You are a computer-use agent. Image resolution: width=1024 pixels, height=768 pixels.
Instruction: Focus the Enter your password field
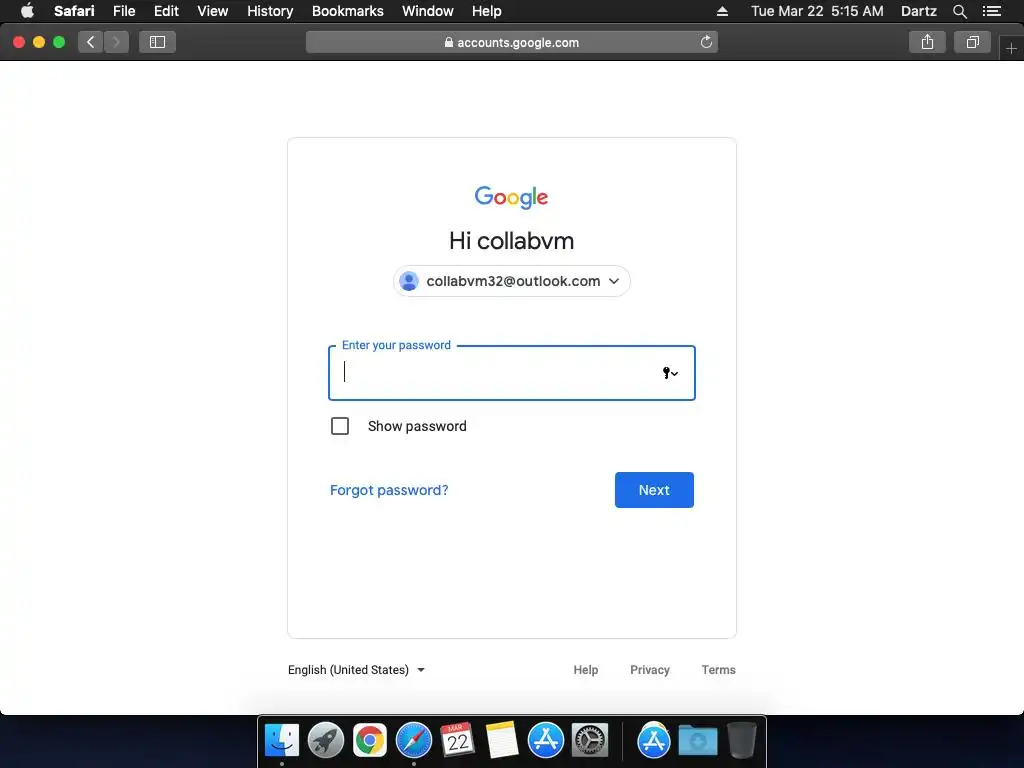pyautogui.click(x=511, y=373)
